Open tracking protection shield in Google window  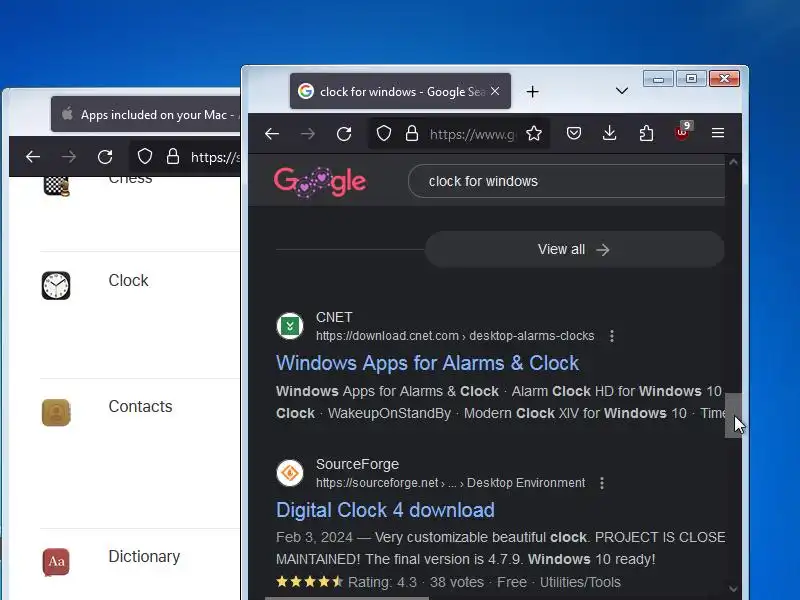point(384,134)
